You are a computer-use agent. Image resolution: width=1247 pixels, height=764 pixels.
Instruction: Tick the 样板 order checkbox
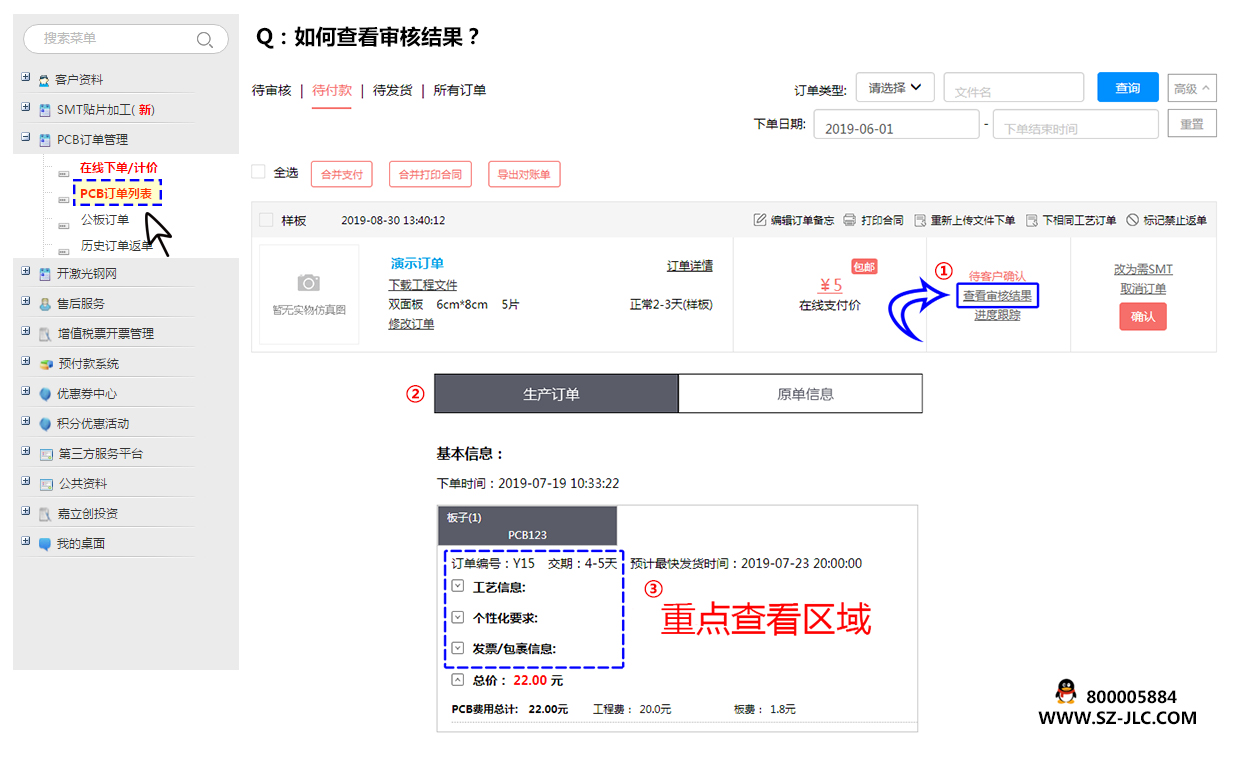[x=266, y=220]
